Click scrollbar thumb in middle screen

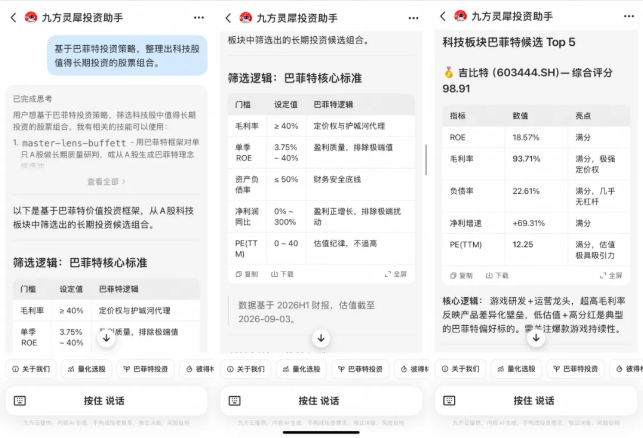click(426, 160)
